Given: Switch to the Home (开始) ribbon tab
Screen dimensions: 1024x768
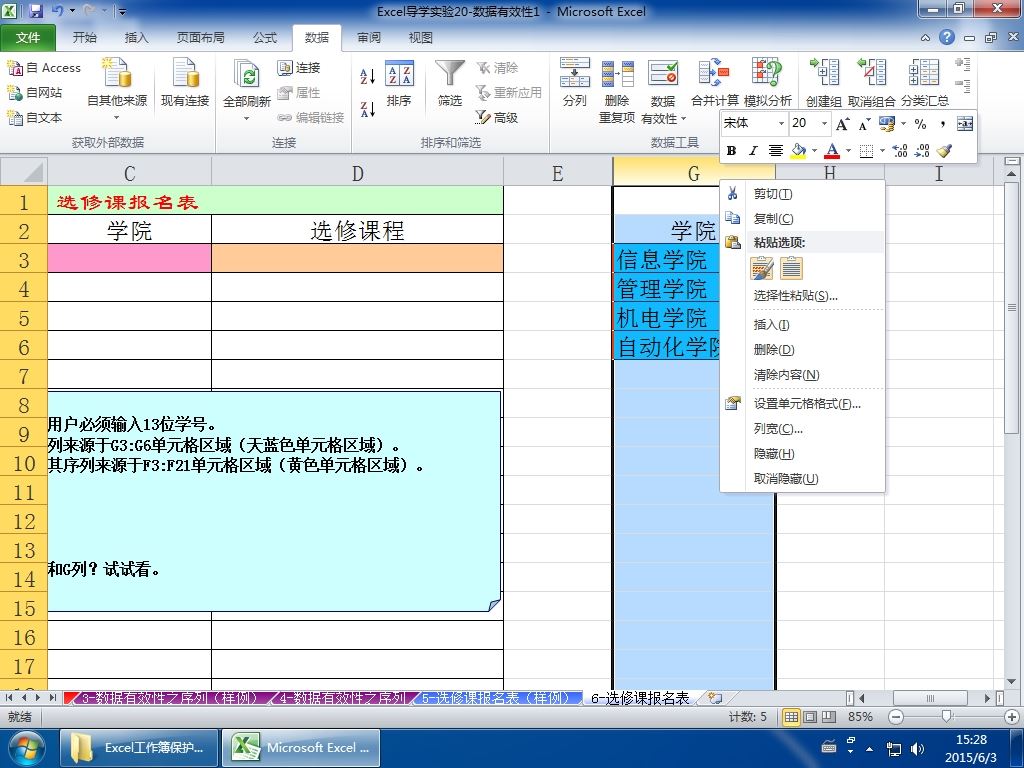Looking at the screenshot, I should pos(84,38).
